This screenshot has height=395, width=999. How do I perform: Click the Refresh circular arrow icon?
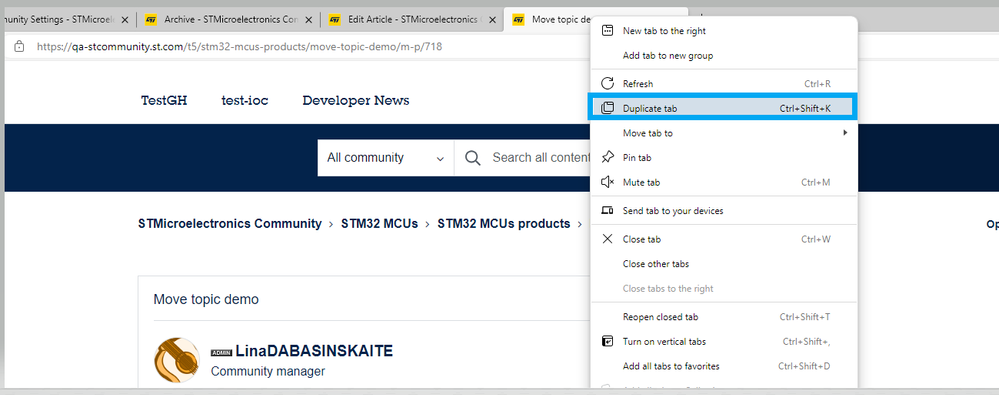click(x=608, y=83)
